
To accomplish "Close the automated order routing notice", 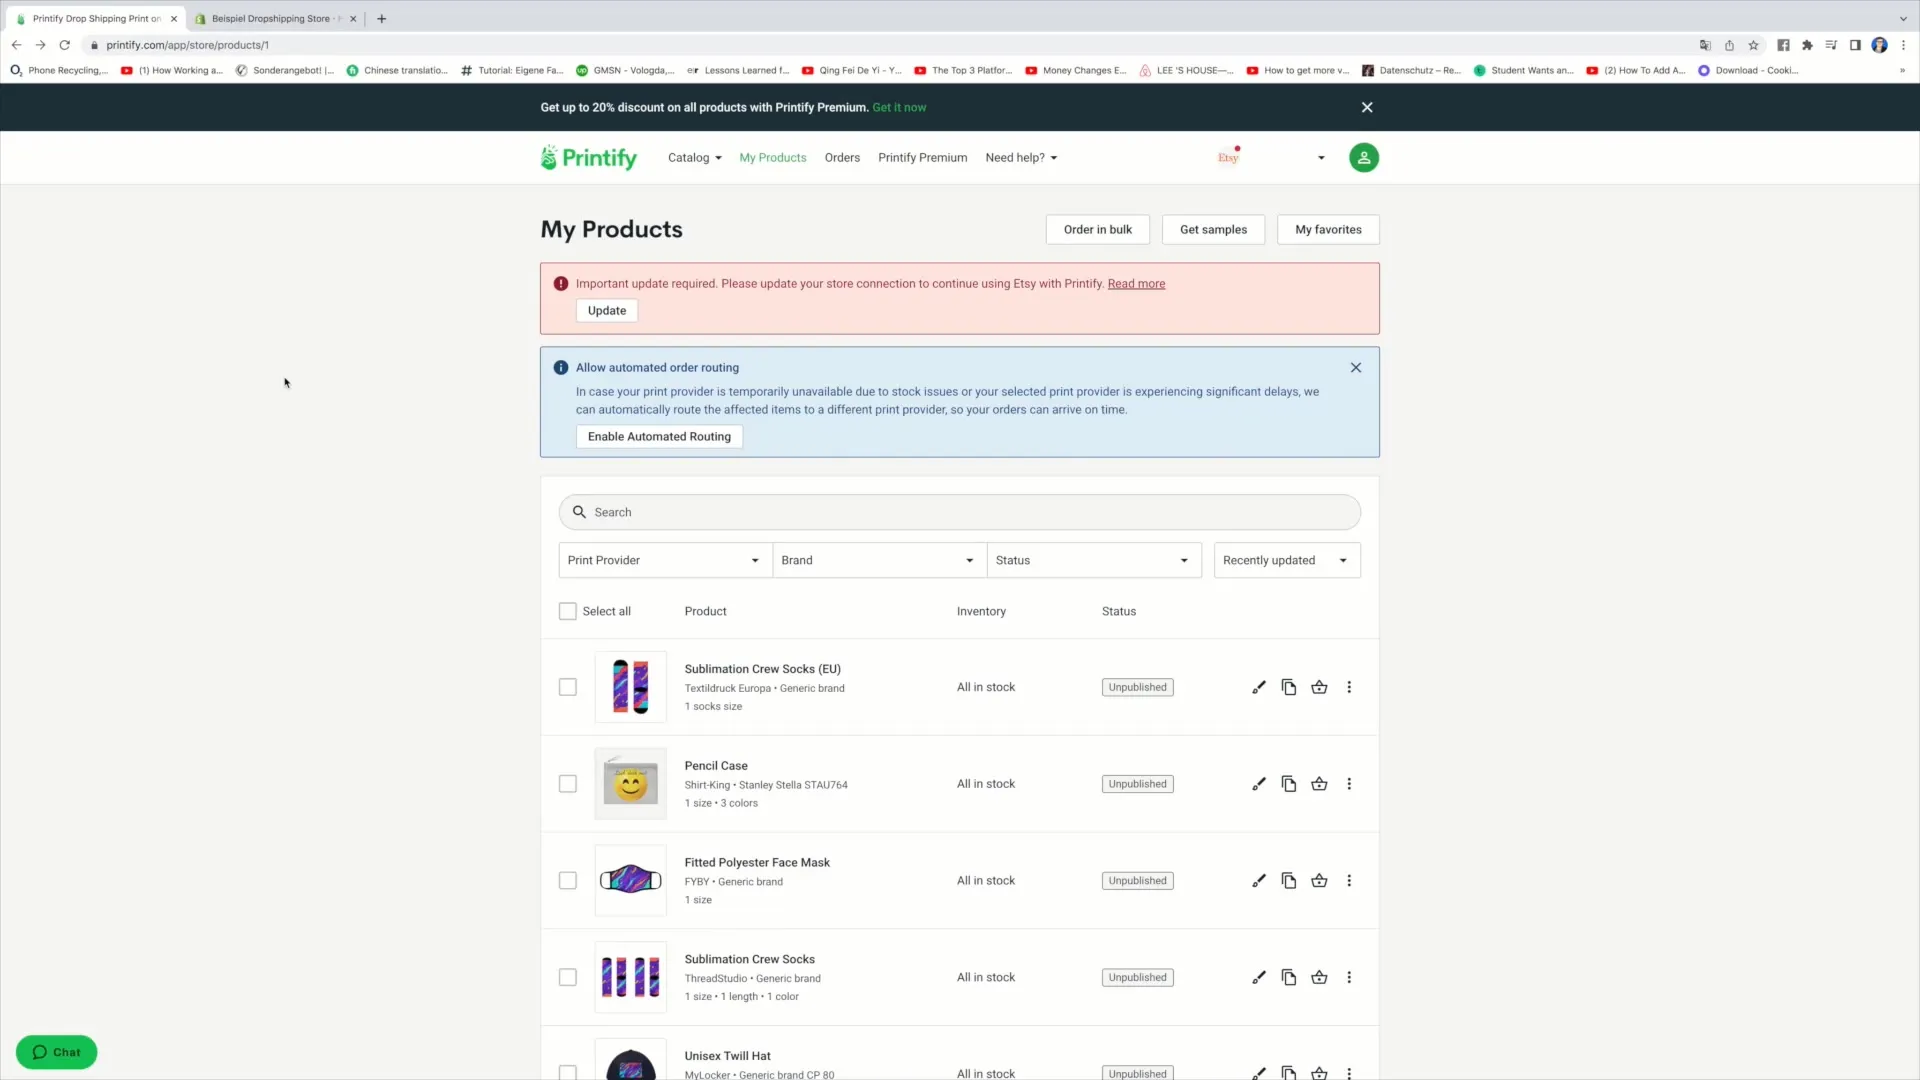I will pos(1356,368).
